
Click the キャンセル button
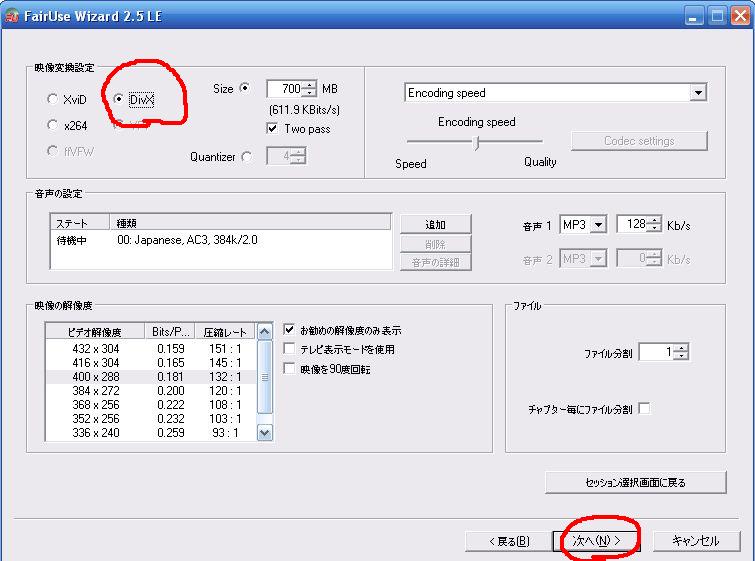click(696, 541)
